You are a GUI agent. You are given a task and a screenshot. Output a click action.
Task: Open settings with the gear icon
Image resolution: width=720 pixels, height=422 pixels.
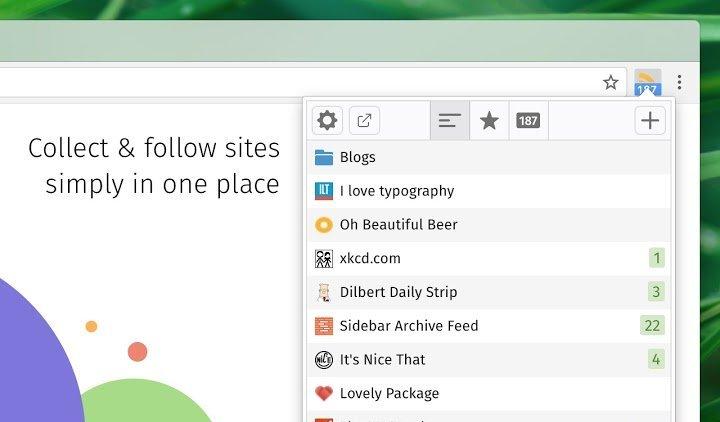327,121
